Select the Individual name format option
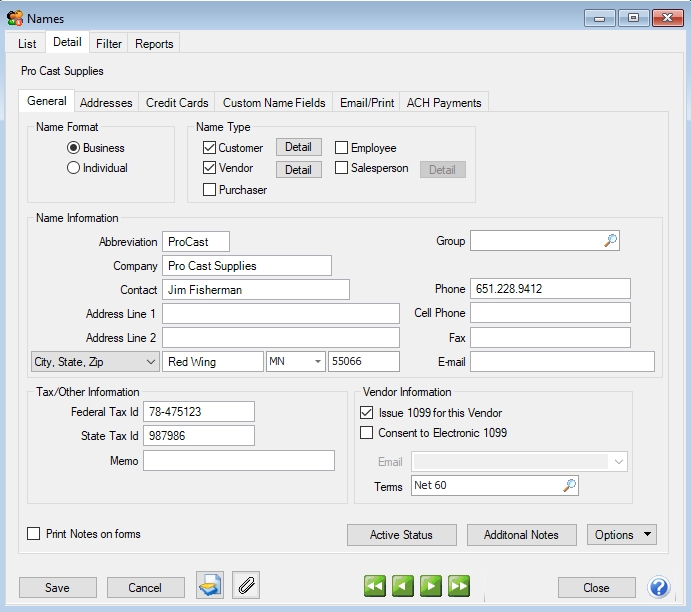 [73, 168]
